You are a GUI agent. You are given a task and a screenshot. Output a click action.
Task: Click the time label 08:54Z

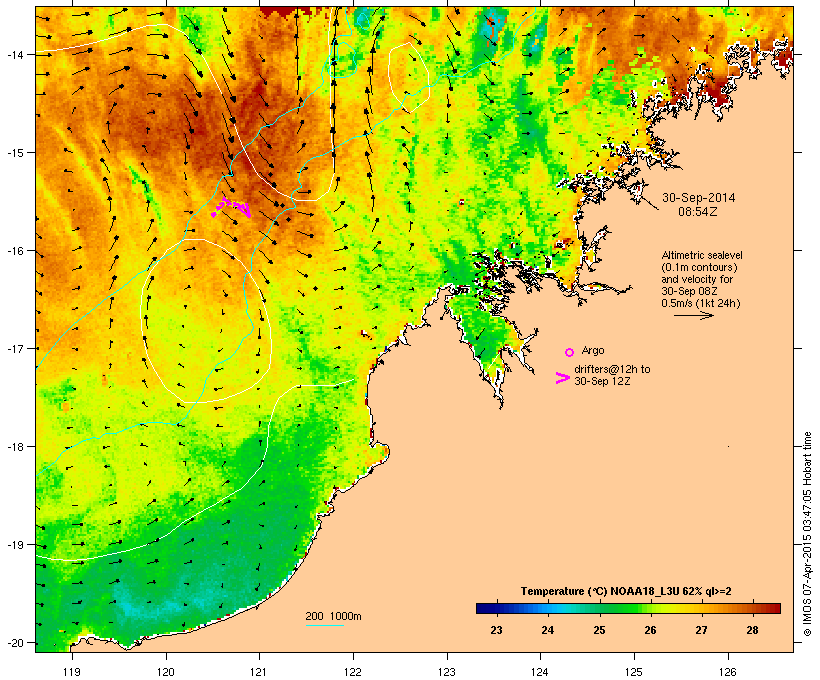tap(698, 212)
